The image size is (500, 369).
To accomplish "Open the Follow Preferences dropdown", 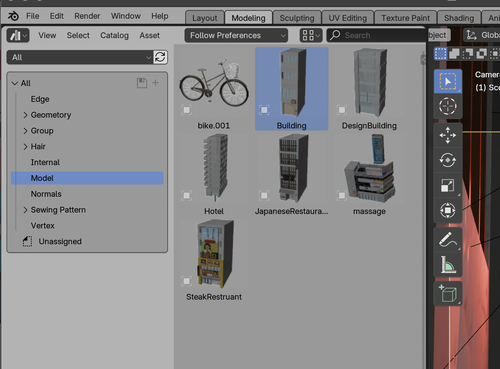I will click(236, 35).
